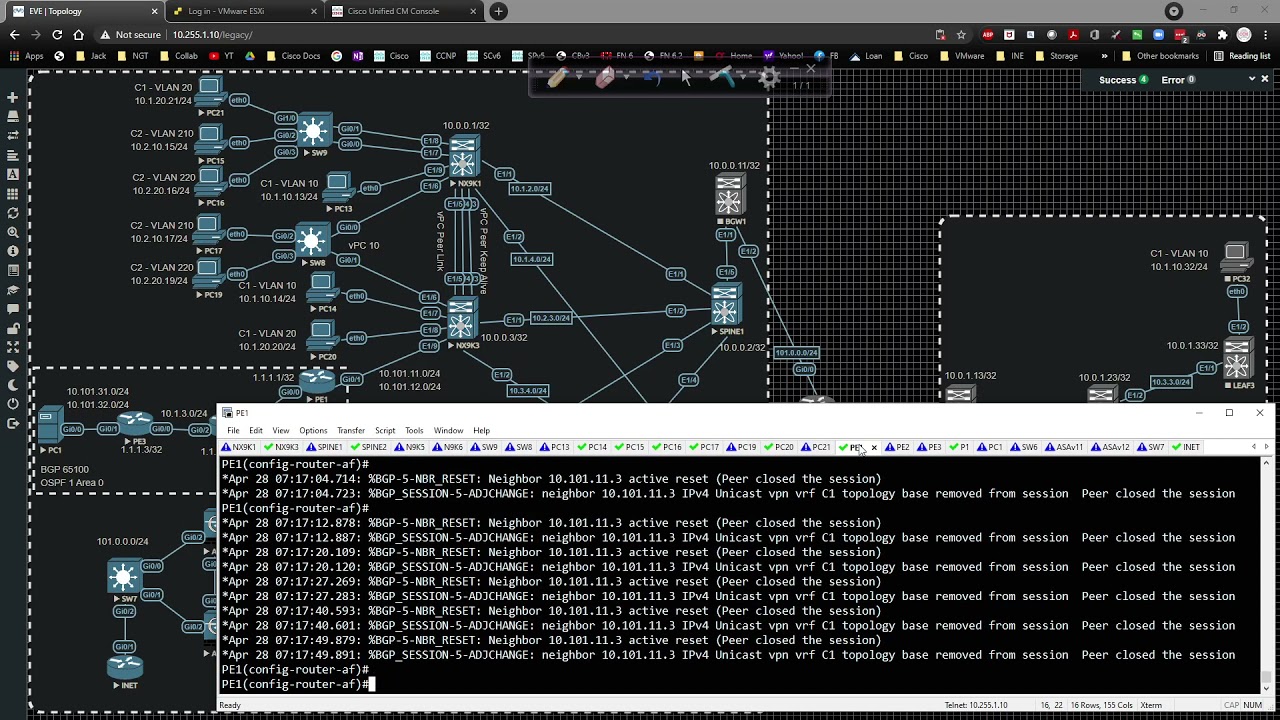1280x720 pixels.
Task: Open the Other bookmarks folder
Action: click(1159, 56)
